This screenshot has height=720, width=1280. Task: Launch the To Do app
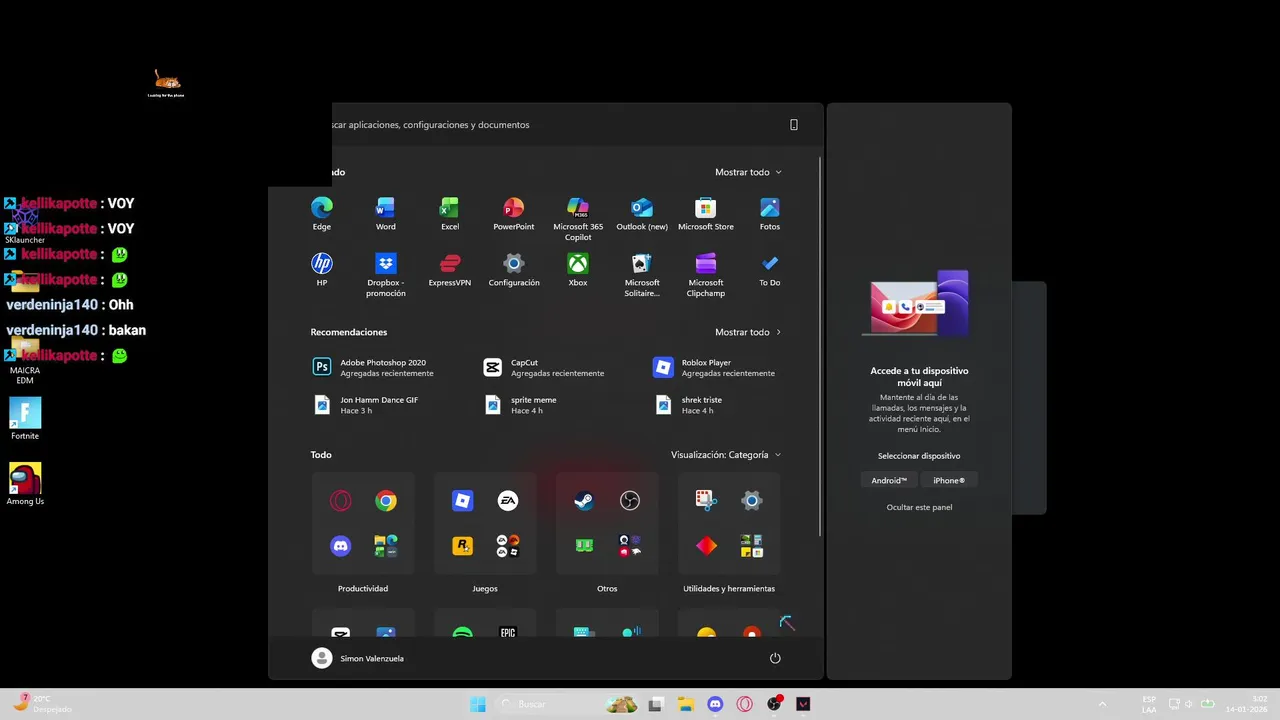point(769,270)
